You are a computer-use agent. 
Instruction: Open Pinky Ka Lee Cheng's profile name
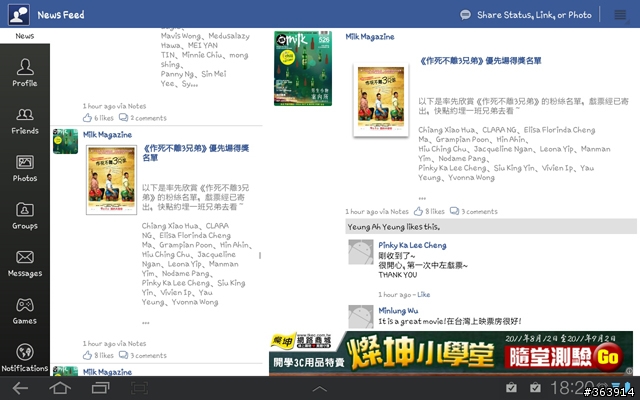412,245
